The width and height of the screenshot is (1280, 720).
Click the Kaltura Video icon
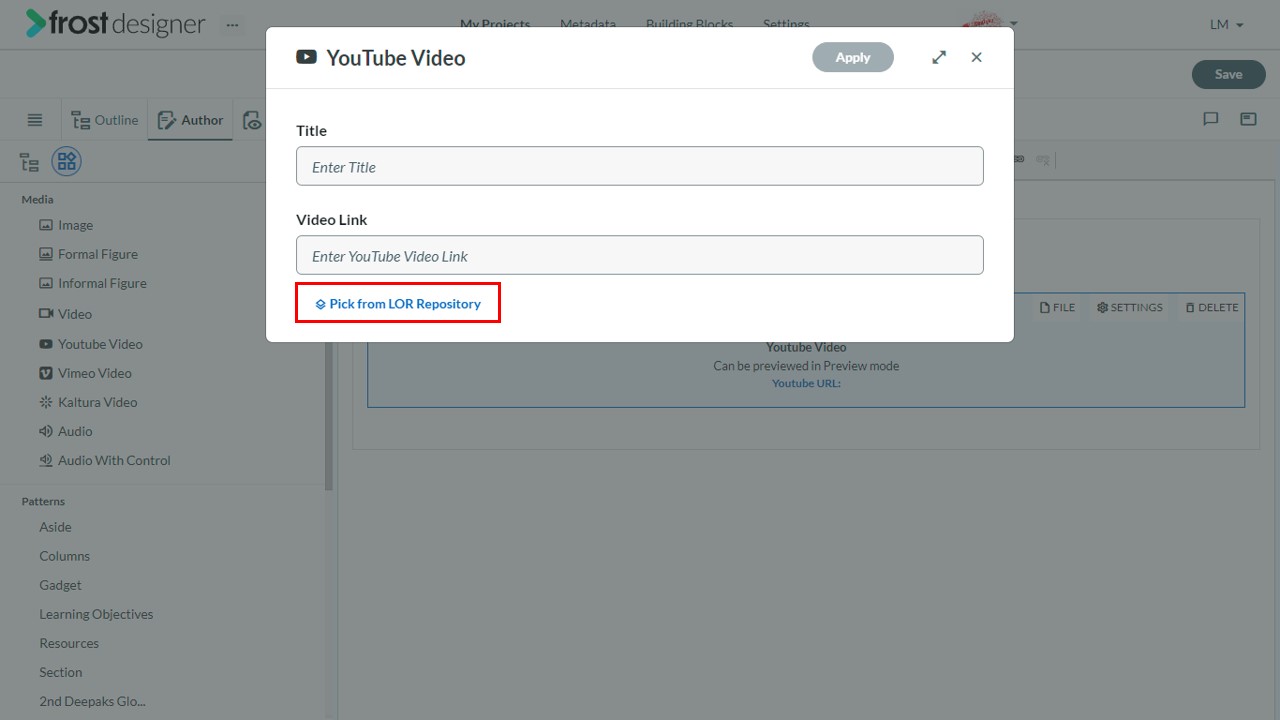pyautogui.click(x=45, y=402)
